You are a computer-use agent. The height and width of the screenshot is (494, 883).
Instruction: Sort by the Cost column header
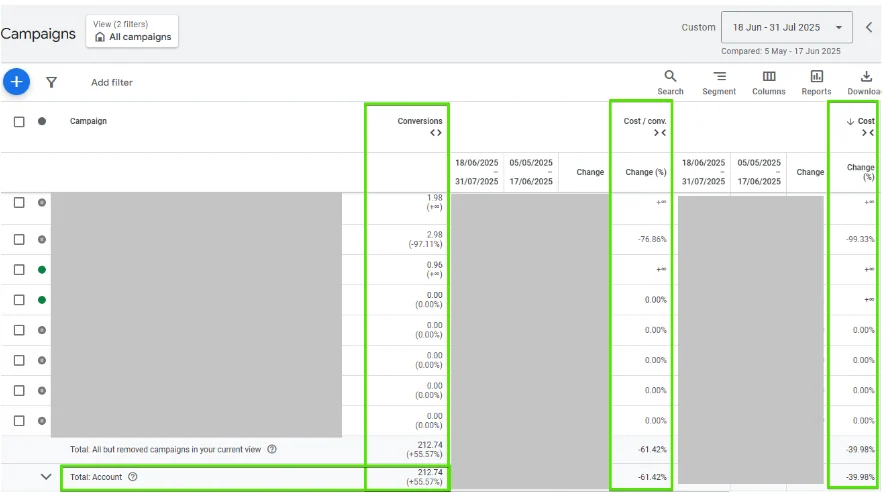click(x=866, y=121)
